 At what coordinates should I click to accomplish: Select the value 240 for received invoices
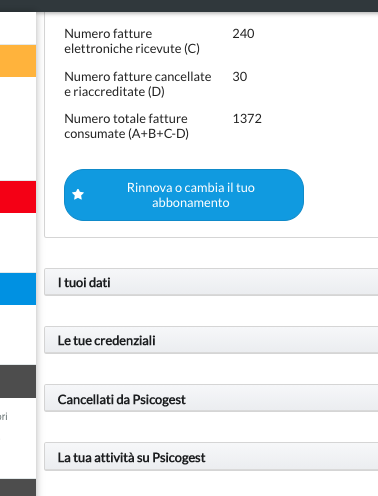(x=243, y=34)
